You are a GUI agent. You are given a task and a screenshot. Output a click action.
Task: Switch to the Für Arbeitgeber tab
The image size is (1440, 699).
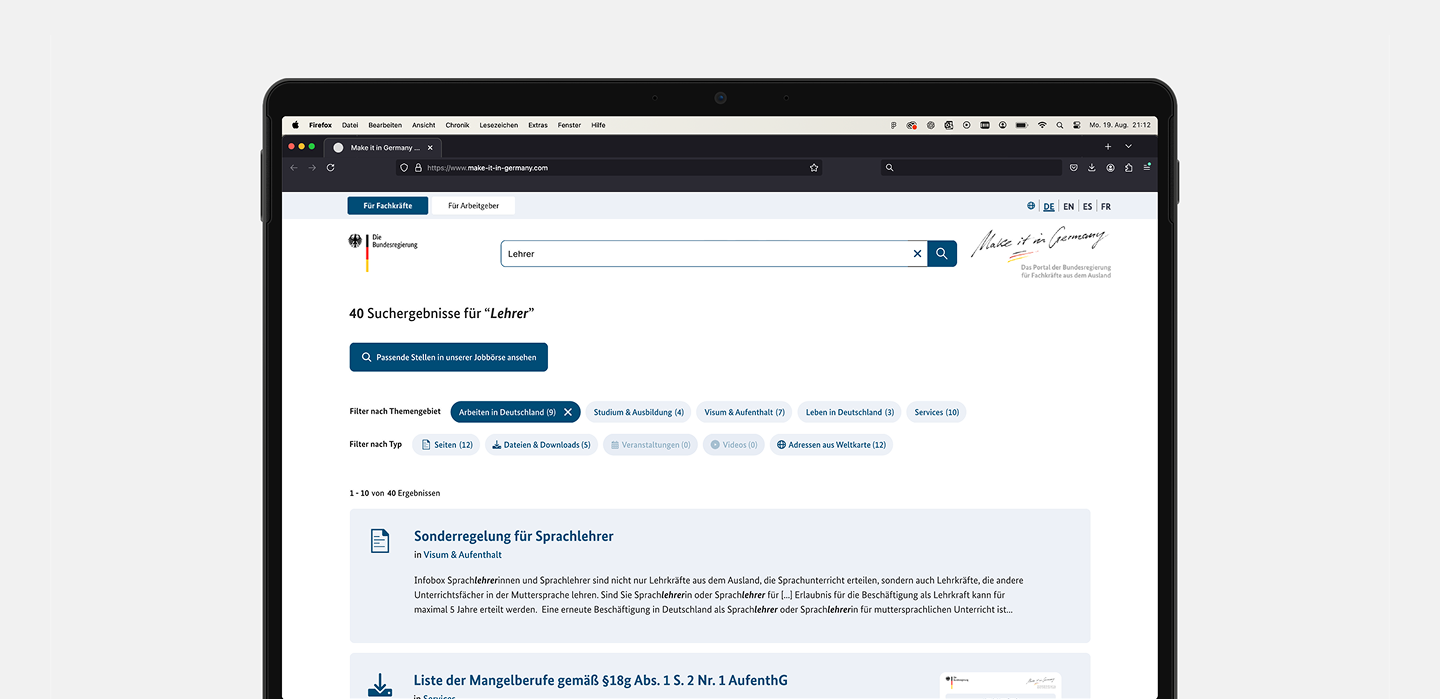point(473,206)
